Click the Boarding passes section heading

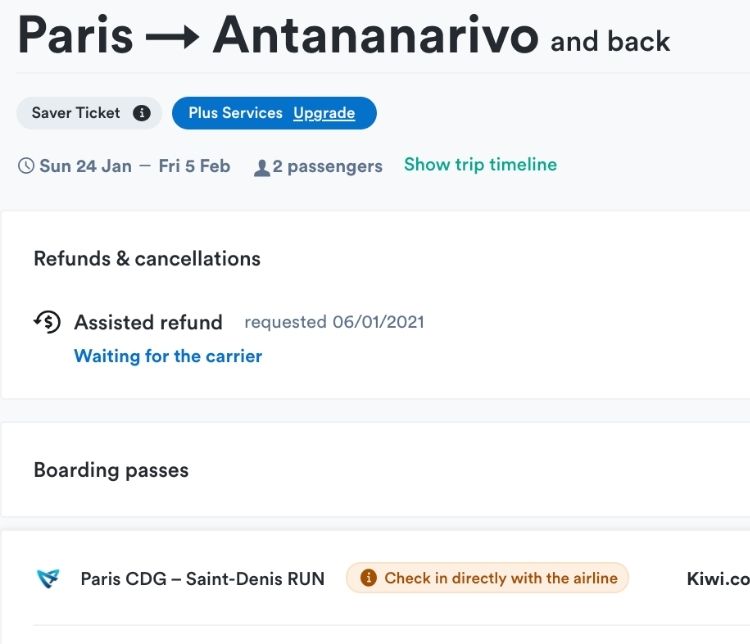pyautogui.click(x=111, y=470)
